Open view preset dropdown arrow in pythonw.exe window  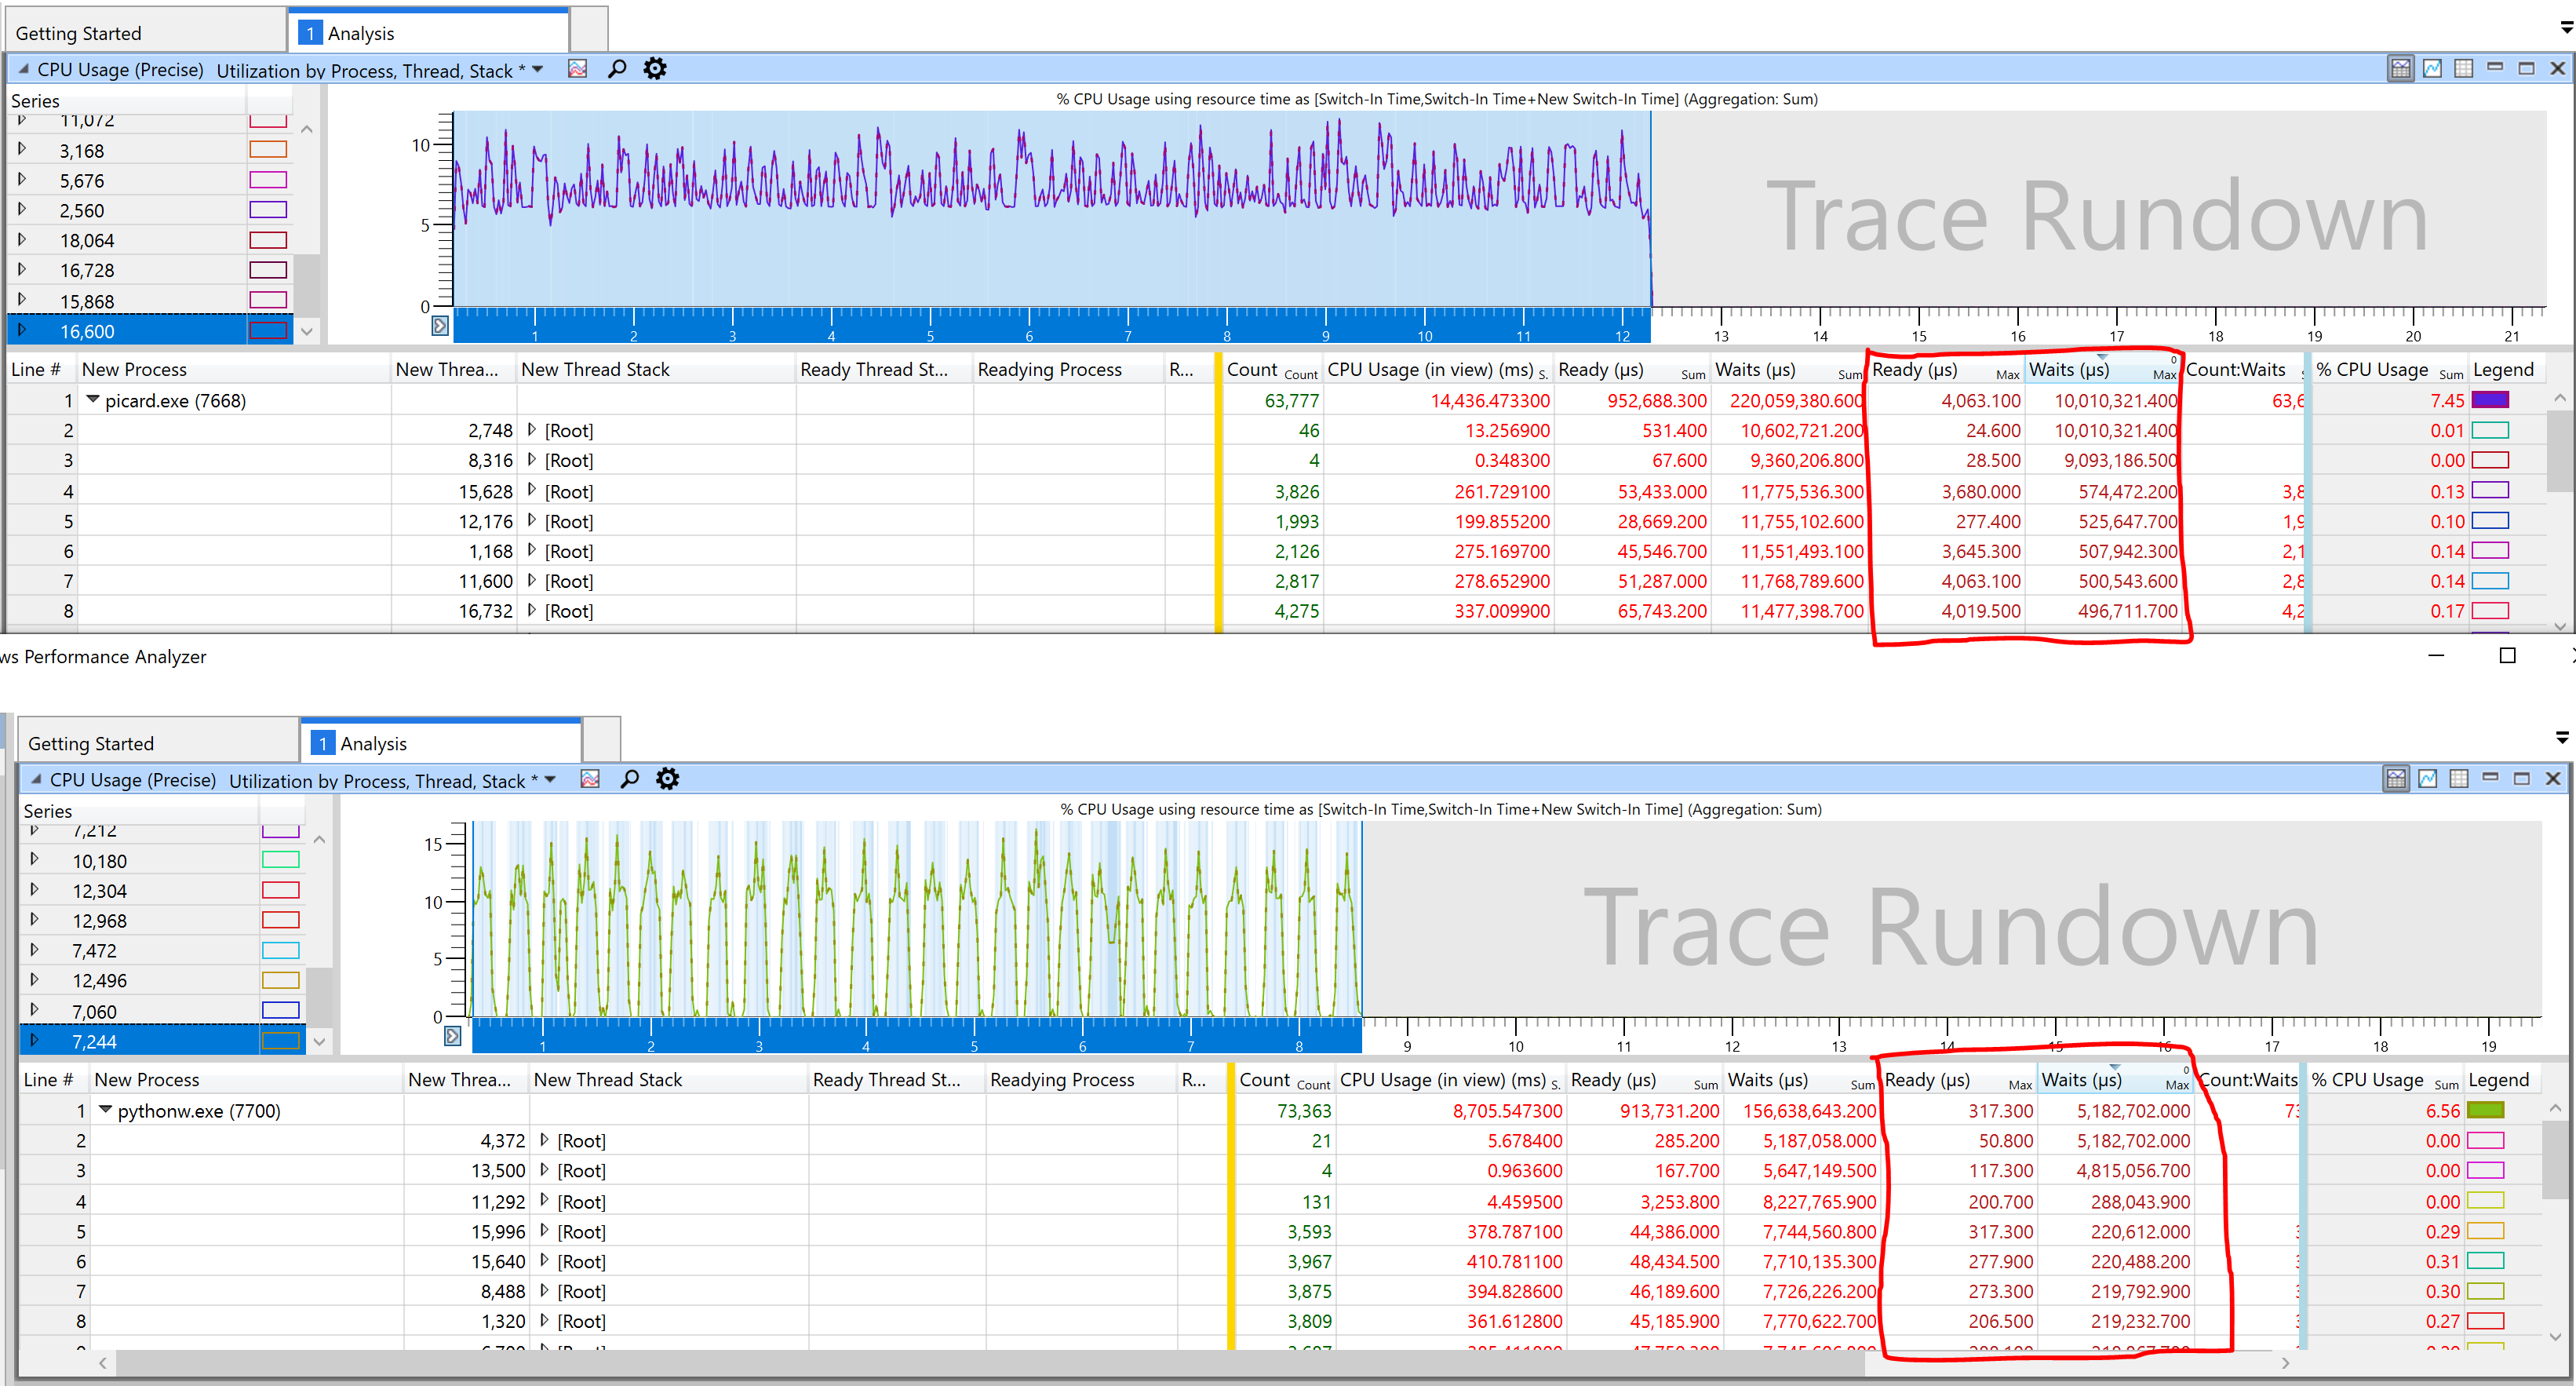(550, 779)
